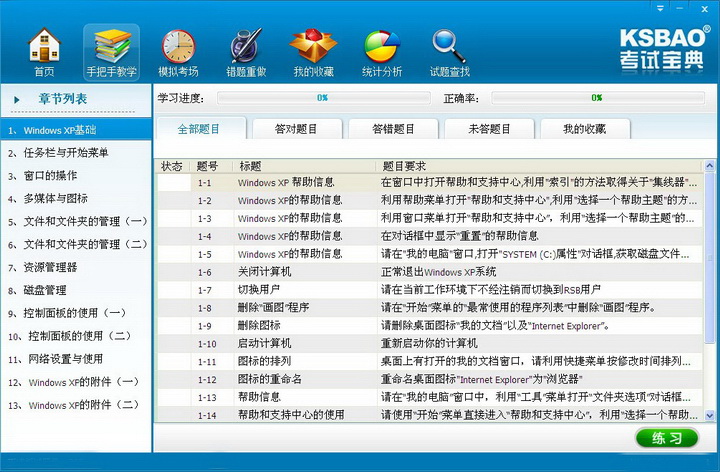The width and height of the screenshot is (720, 472).
Task: Click the green 练习 button
Action: coord(667,438)
